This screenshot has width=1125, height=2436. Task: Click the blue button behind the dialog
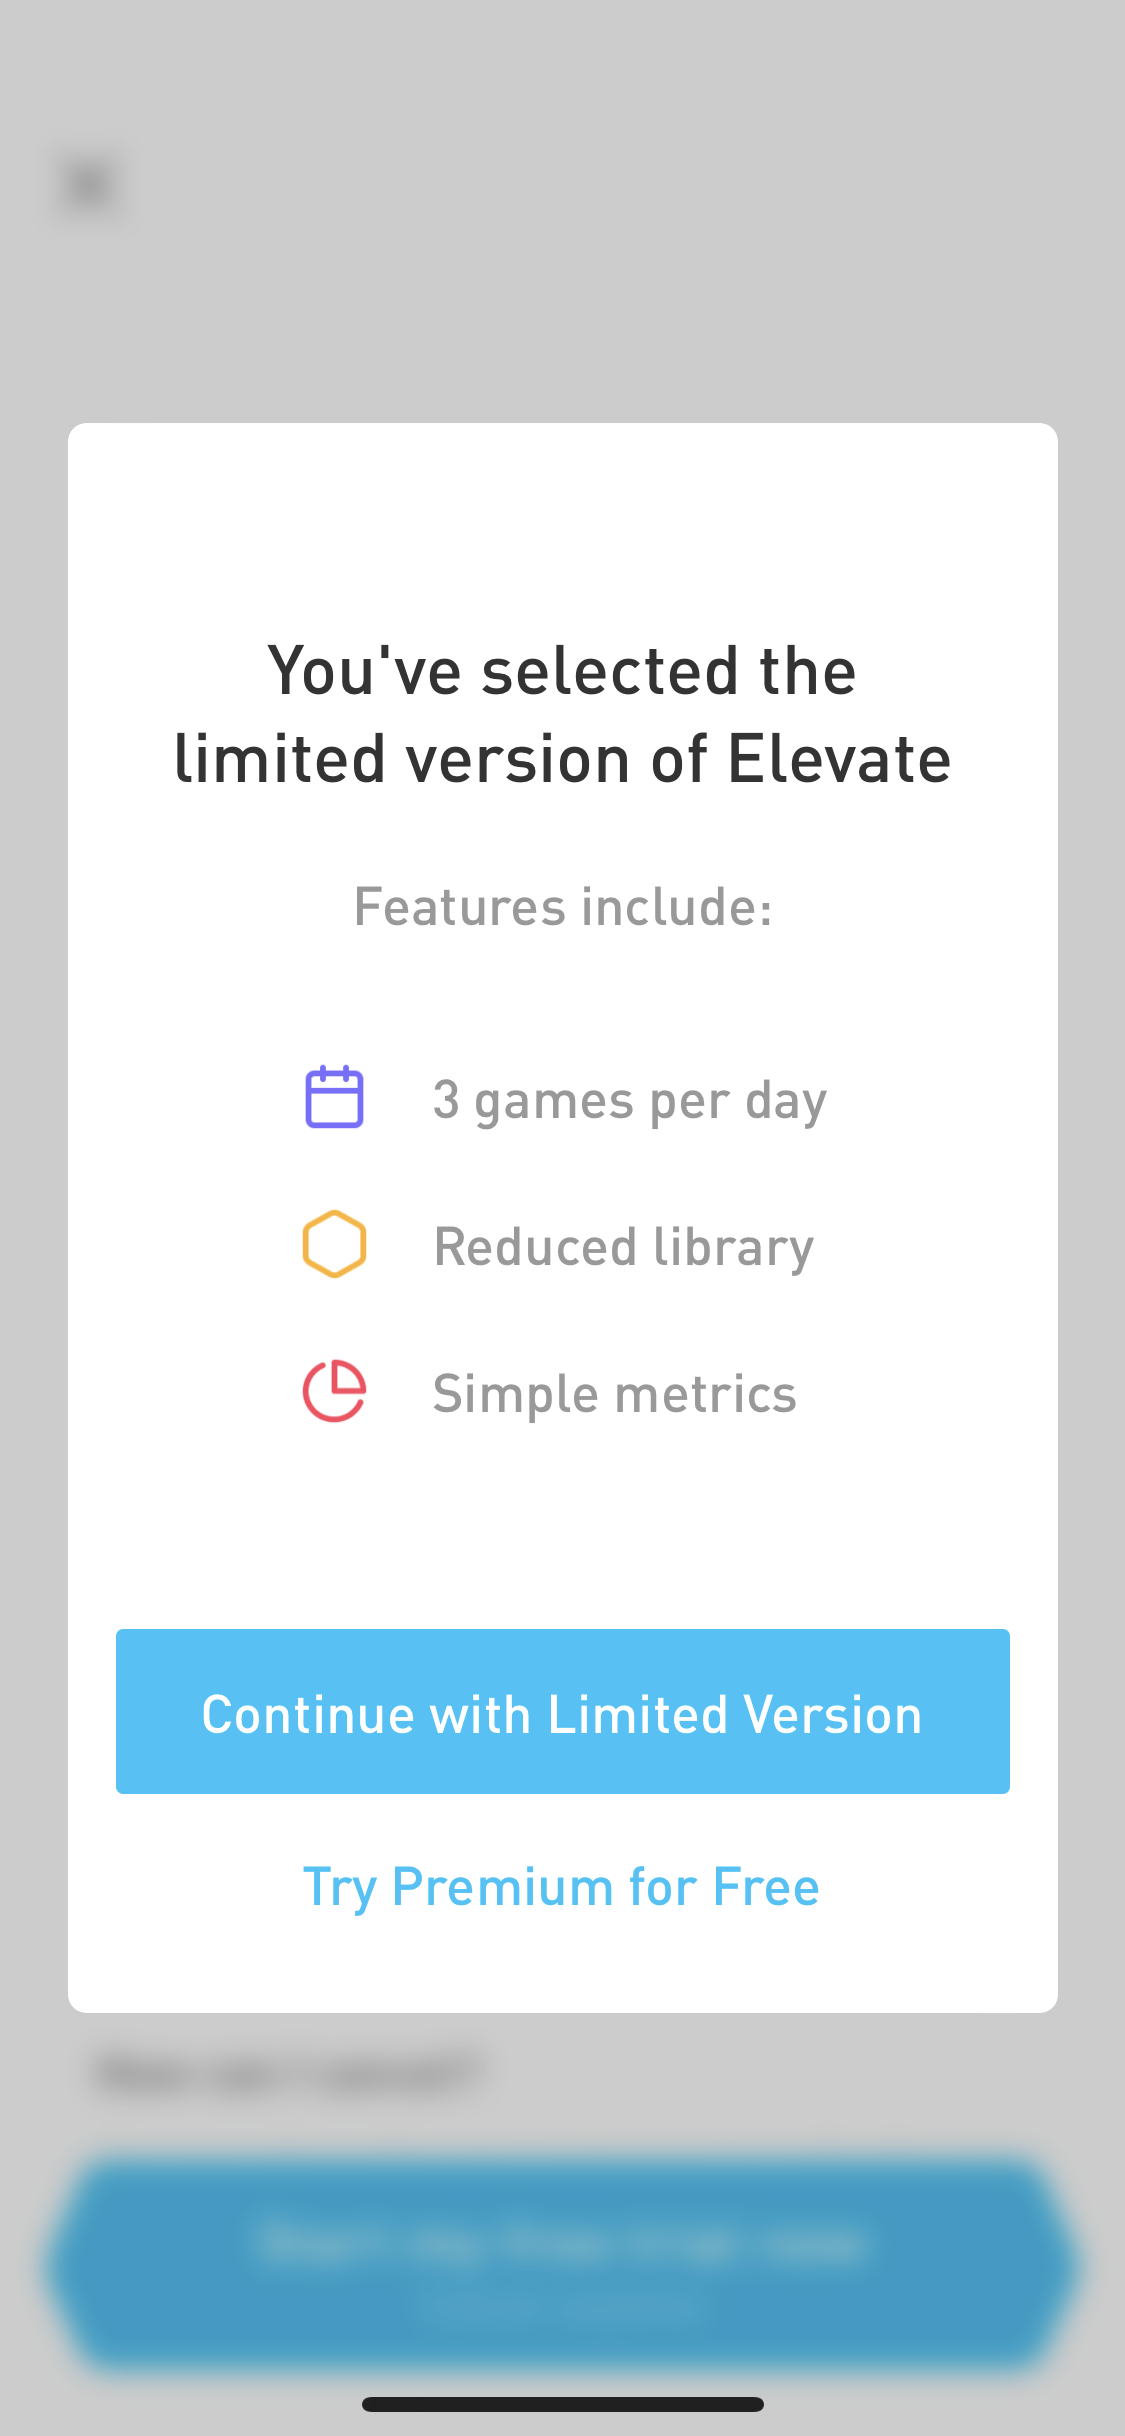pos(562,2260)
